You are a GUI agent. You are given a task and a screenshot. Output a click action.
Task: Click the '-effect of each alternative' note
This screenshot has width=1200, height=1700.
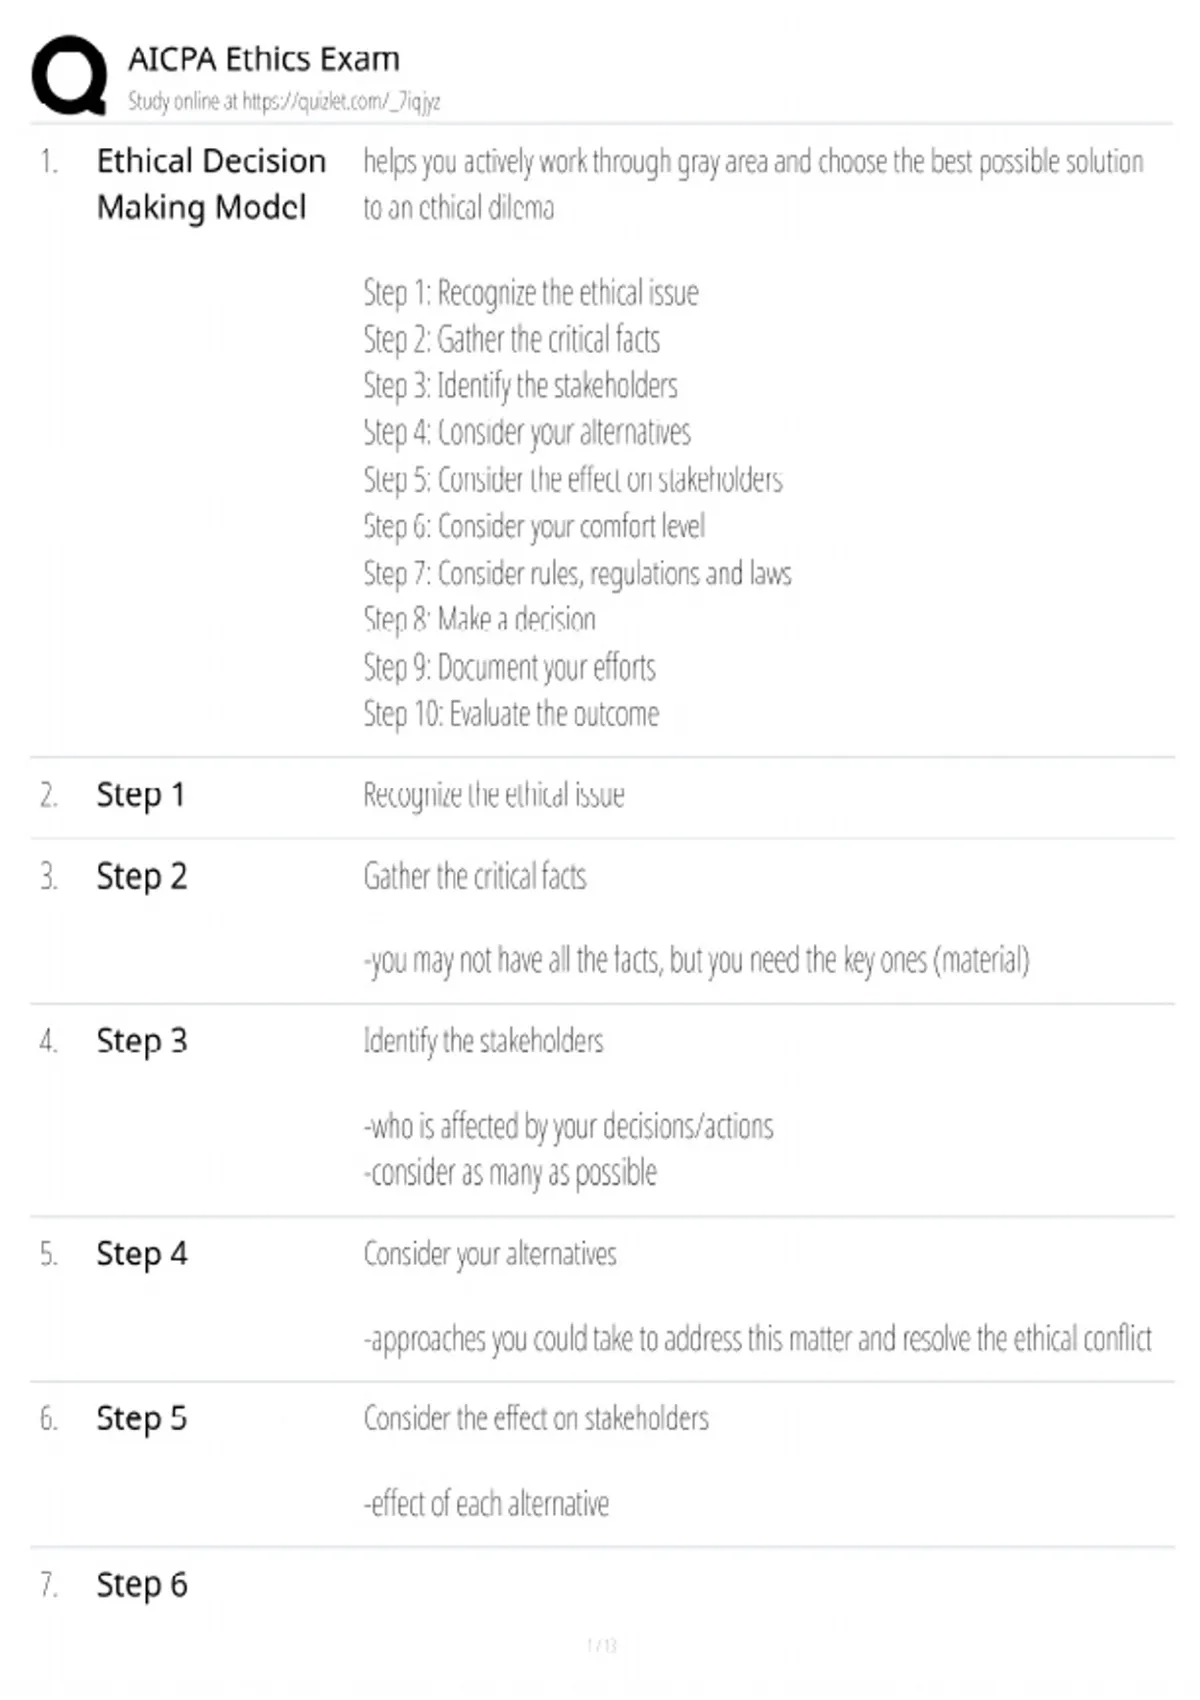486,1503
